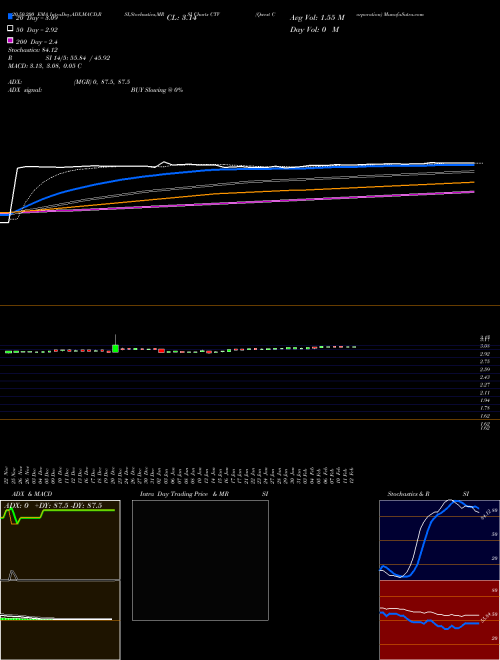This screenshot has width=500, height=660.
Task: Click the 'BUY Slowing @ 0%' signal text
Action: coord(157,90)
